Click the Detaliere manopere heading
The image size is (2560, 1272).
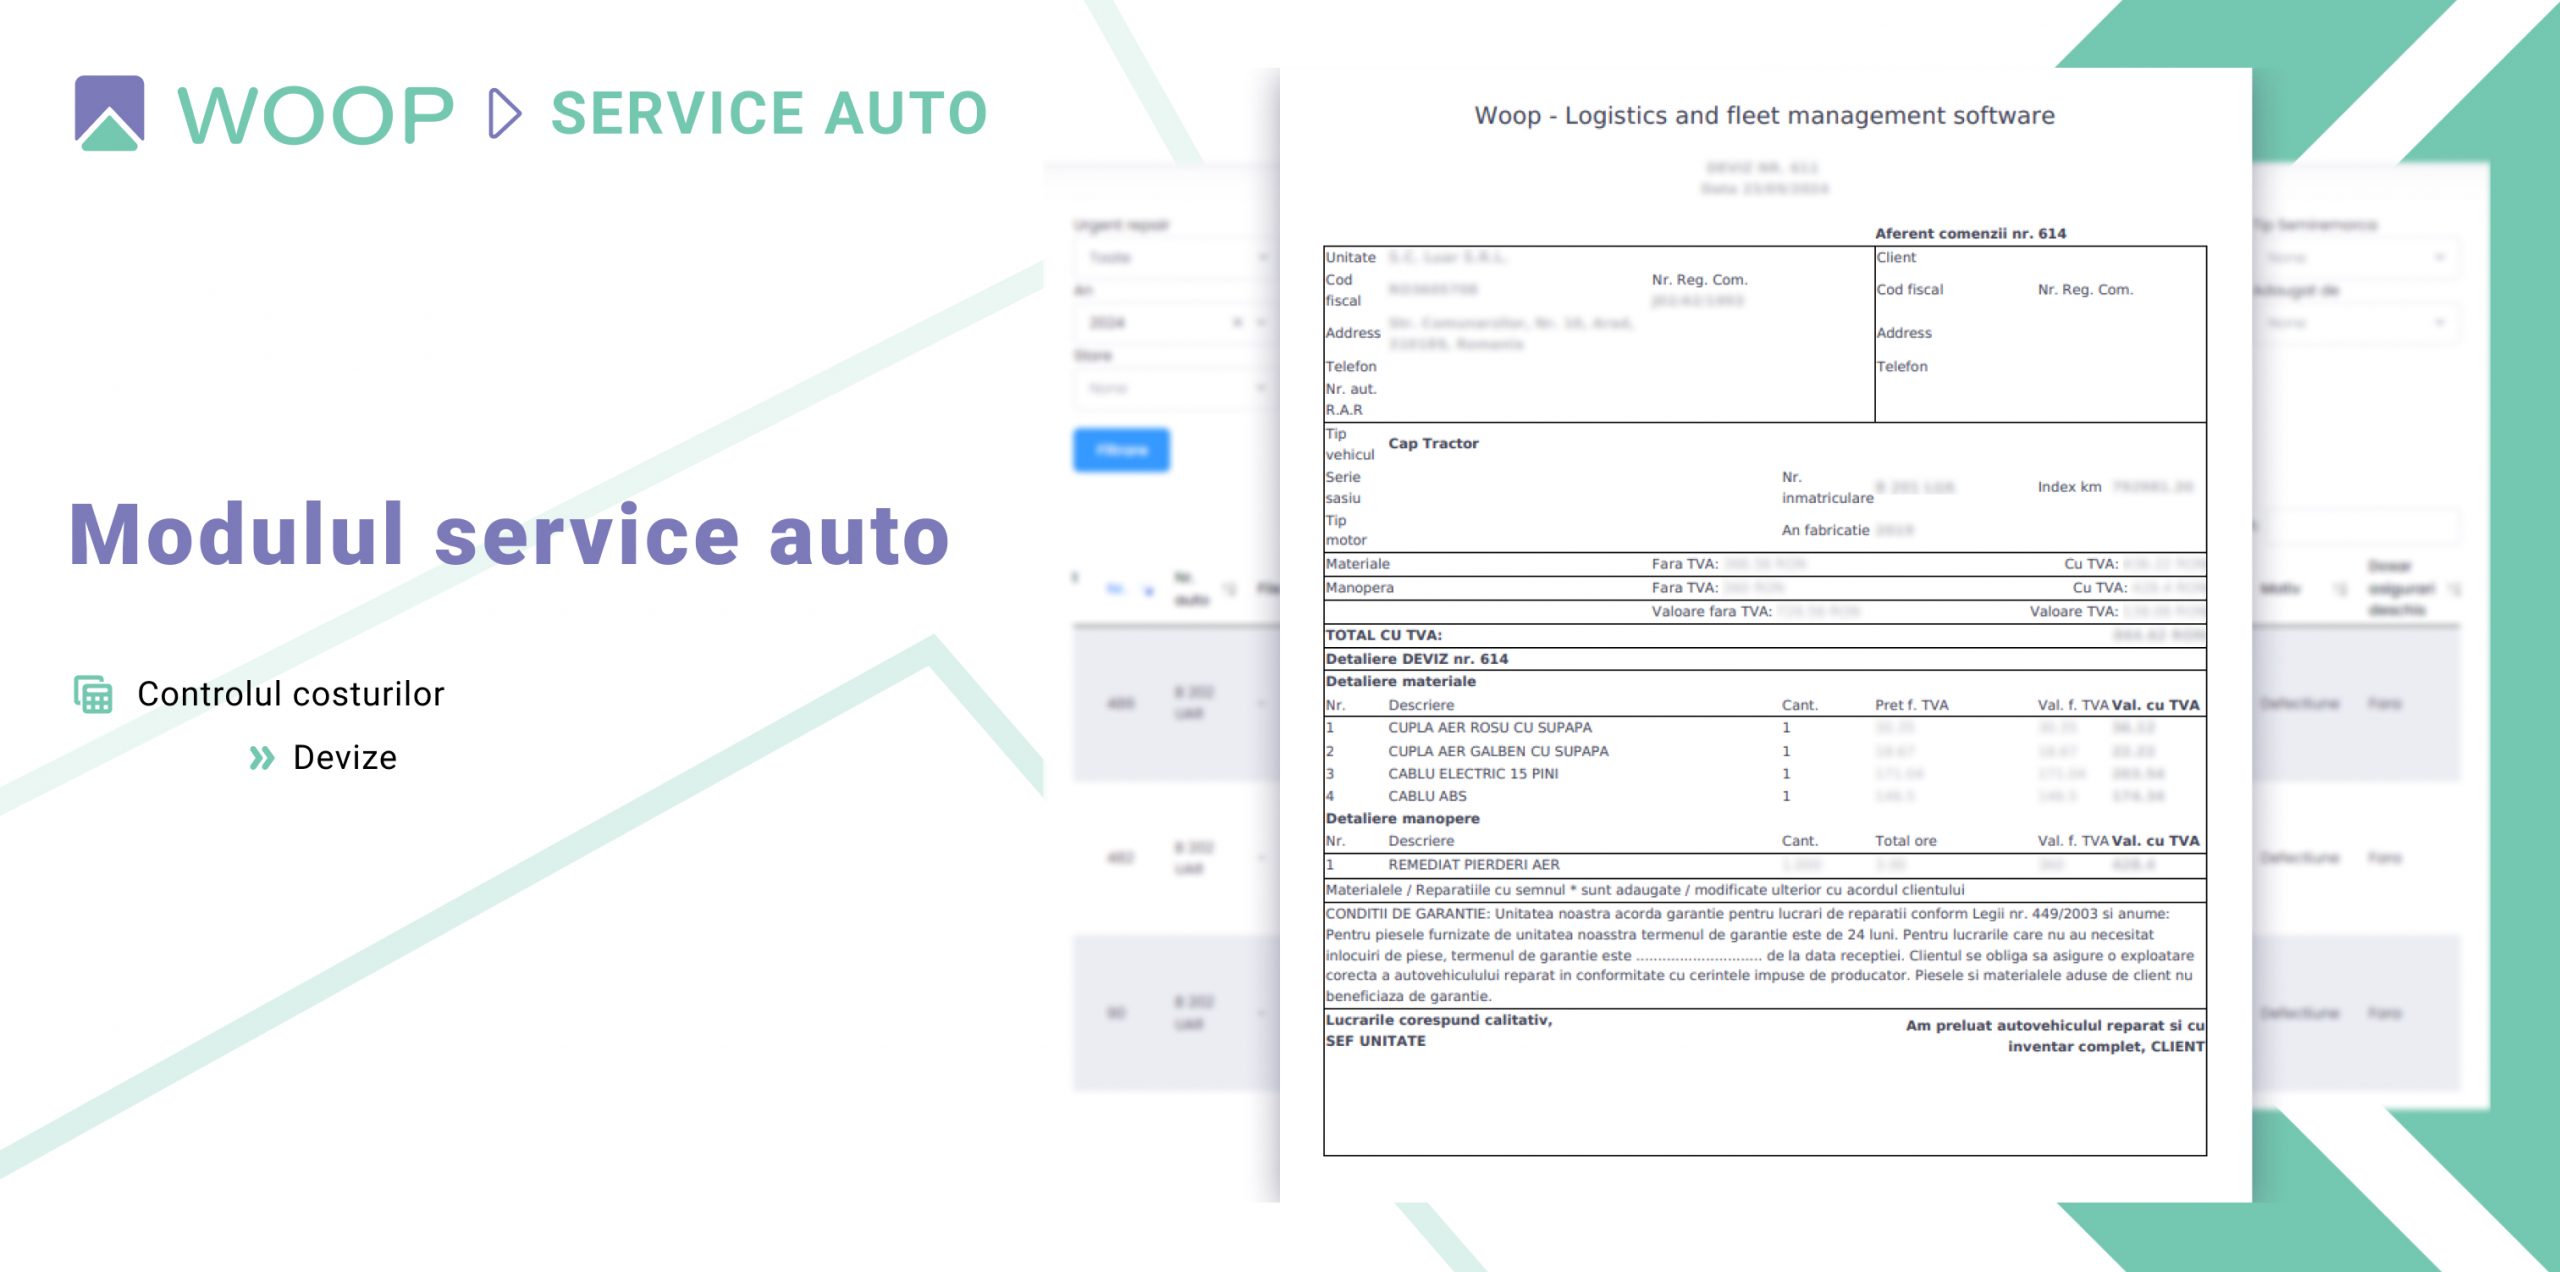[1402, 818]
